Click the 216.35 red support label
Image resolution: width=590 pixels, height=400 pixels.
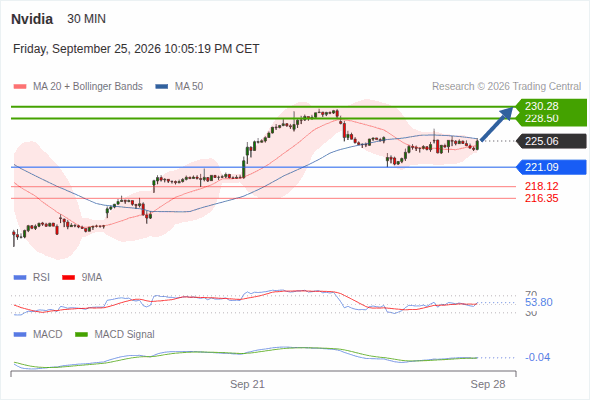point(541,198)
